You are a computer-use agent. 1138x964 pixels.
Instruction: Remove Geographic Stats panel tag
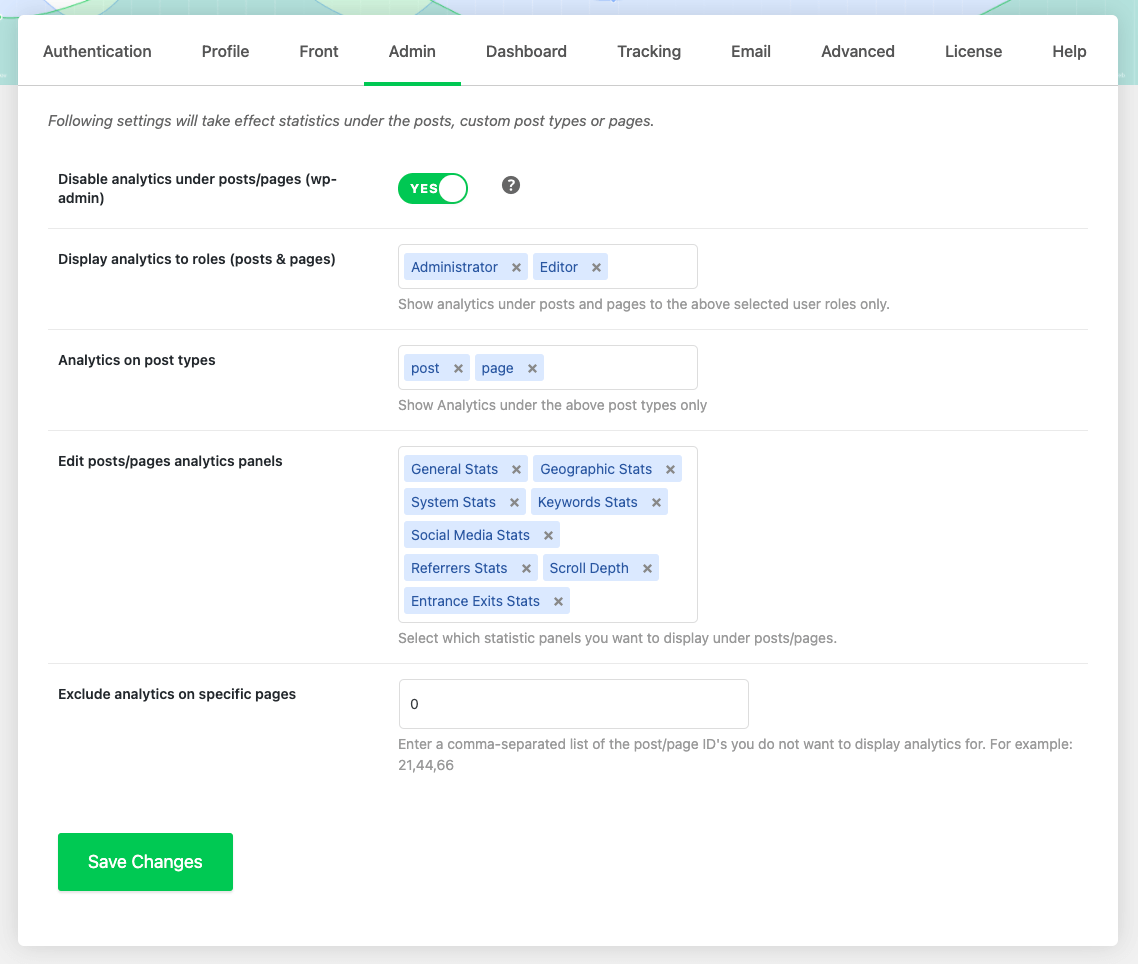(x=670, y=470)
